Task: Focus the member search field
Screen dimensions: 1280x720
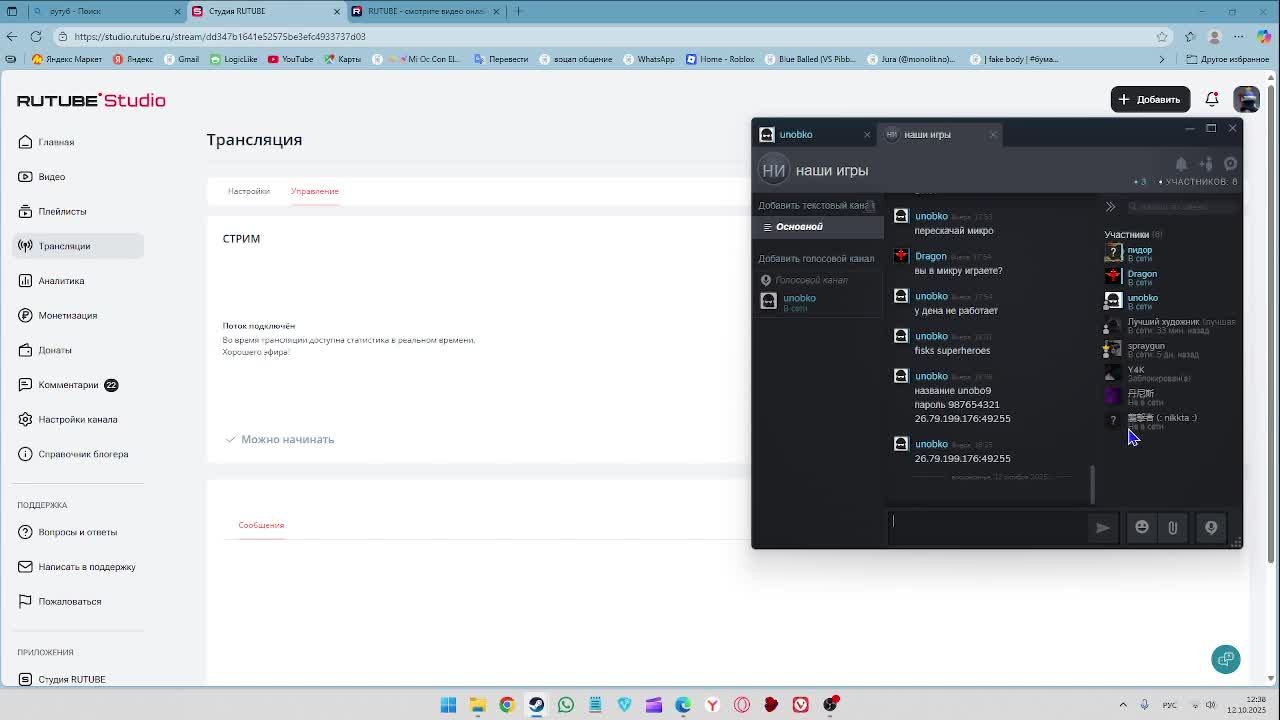Action: coord(1183,207)
